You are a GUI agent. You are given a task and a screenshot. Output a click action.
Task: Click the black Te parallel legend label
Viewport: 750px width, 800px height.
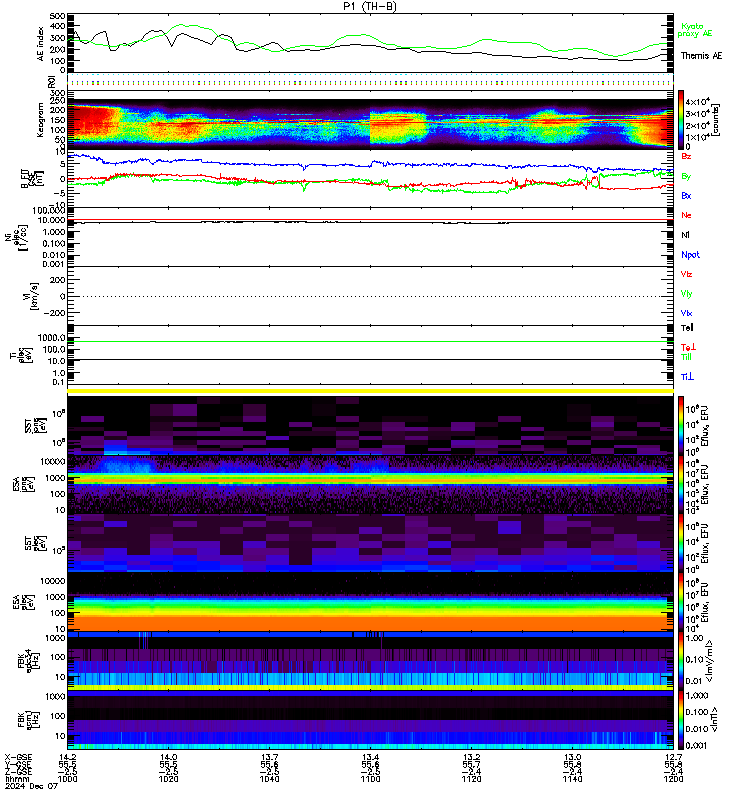coord(687,328)
